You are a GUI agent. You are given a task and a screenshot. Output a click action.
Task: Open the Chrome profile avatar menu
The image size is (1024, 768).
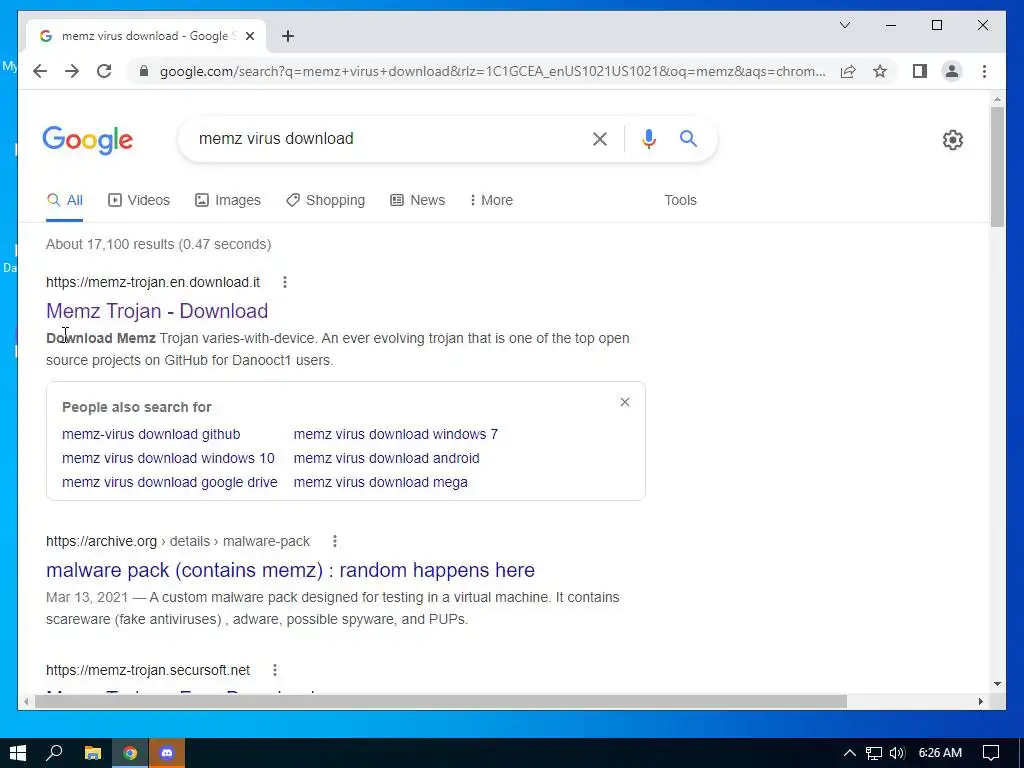[952, 71]
